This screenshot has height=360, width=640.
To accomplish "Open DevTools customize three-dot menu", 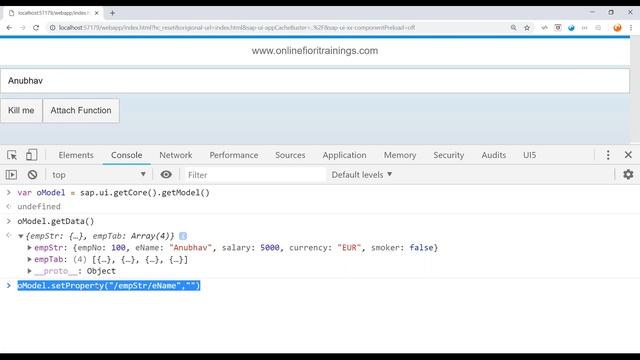I will point(608,155).
